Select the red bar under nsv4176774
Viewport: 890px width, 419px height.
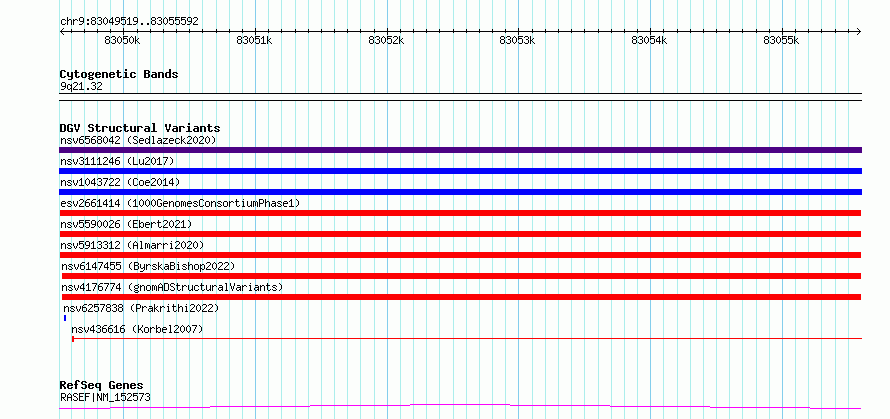coord(461,297)
